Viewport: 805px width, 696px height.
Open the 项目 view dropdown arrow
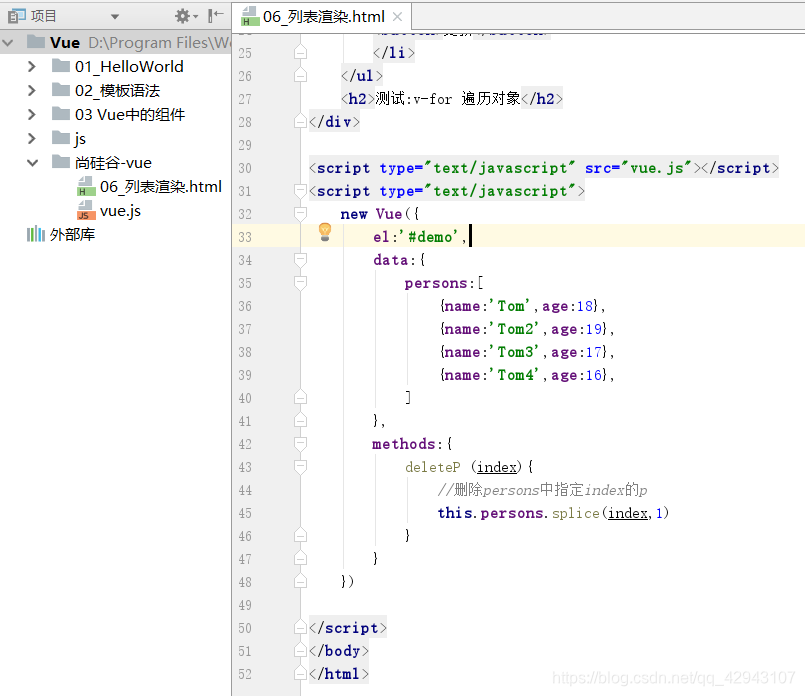pos(115,17)
